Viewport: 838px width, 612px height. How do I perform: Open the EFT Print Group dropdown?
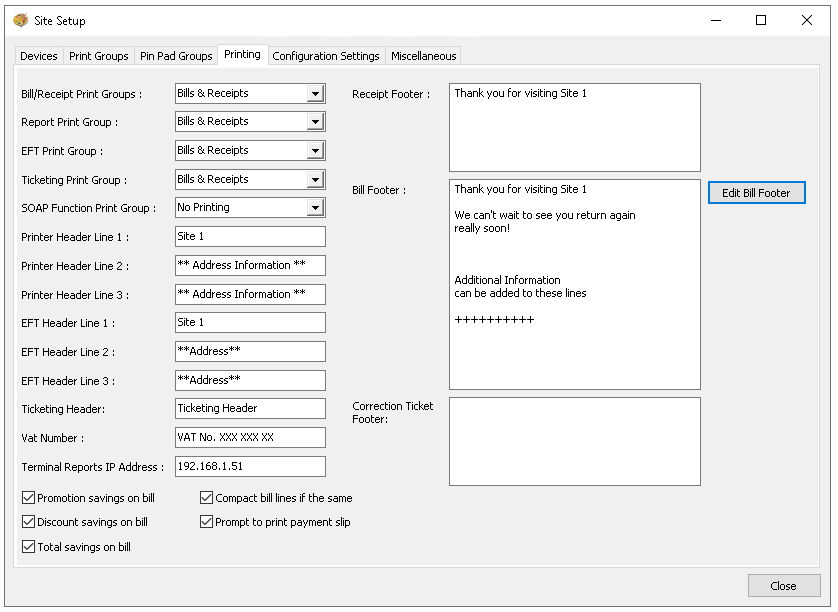pos(315,151)
